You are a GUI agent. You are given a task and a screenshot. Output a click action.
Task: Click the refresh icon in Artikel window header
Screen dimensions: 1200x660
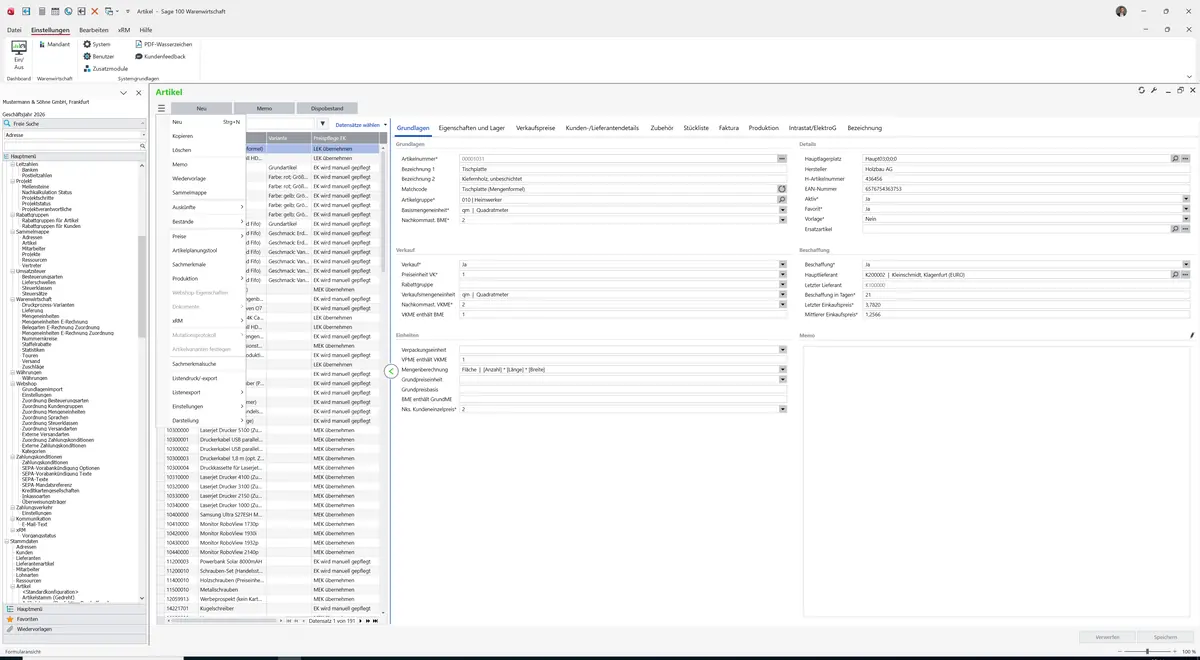click(1141, 90)
